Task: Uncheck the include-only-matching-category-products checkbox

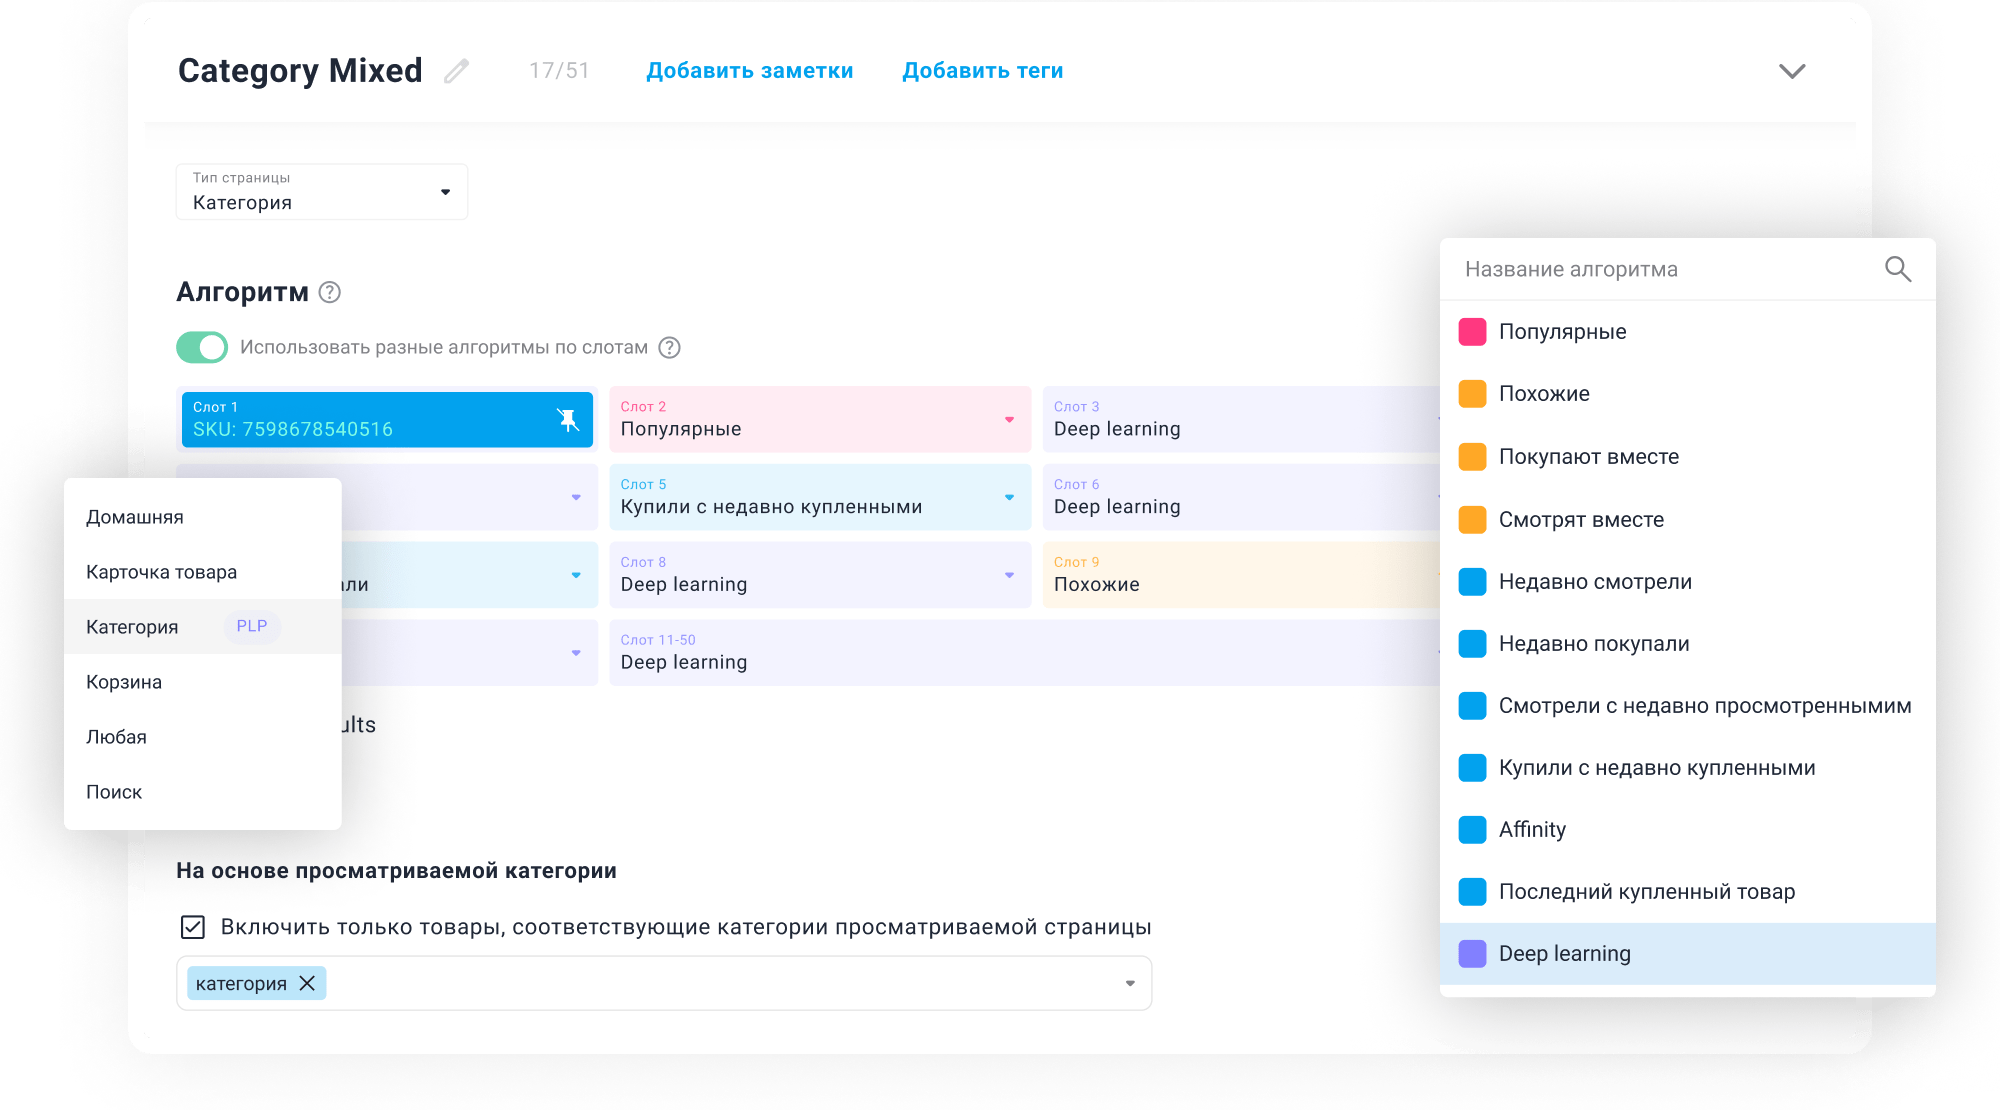Action: pyautogui.click(x=193, y=927)
